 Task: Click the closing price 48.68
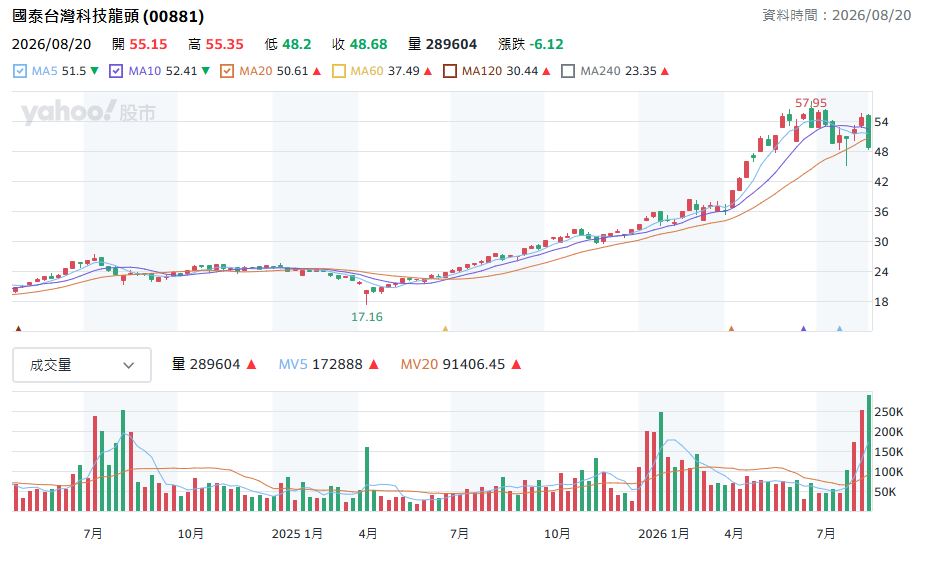368,44
